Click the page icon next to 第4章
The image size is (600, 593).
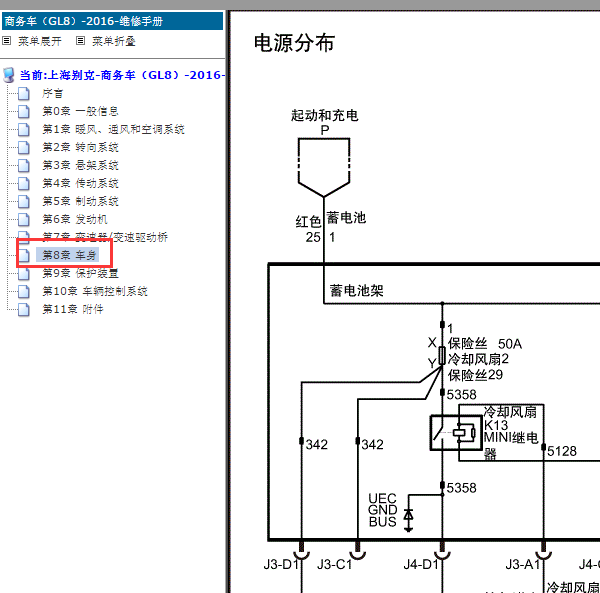pos(24,183)
